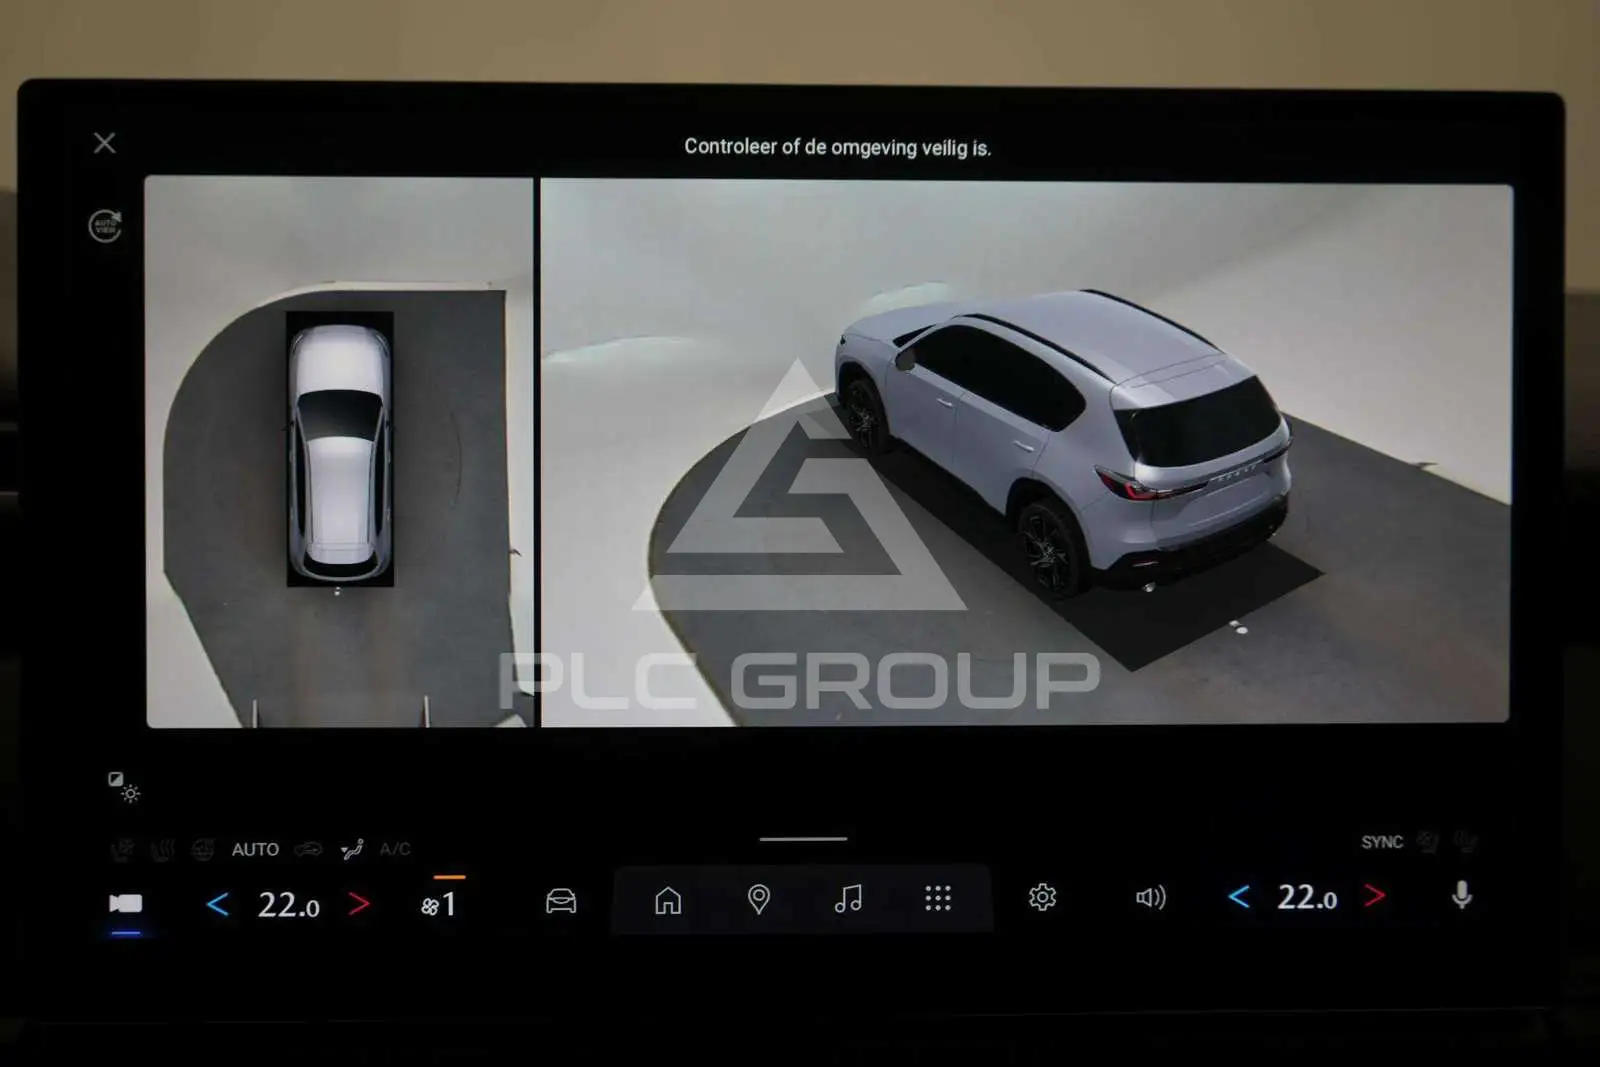Viewport: 1600px width, 1067px height.
Task: Toggle the auto view camera icon
Action: click(105, 226)
